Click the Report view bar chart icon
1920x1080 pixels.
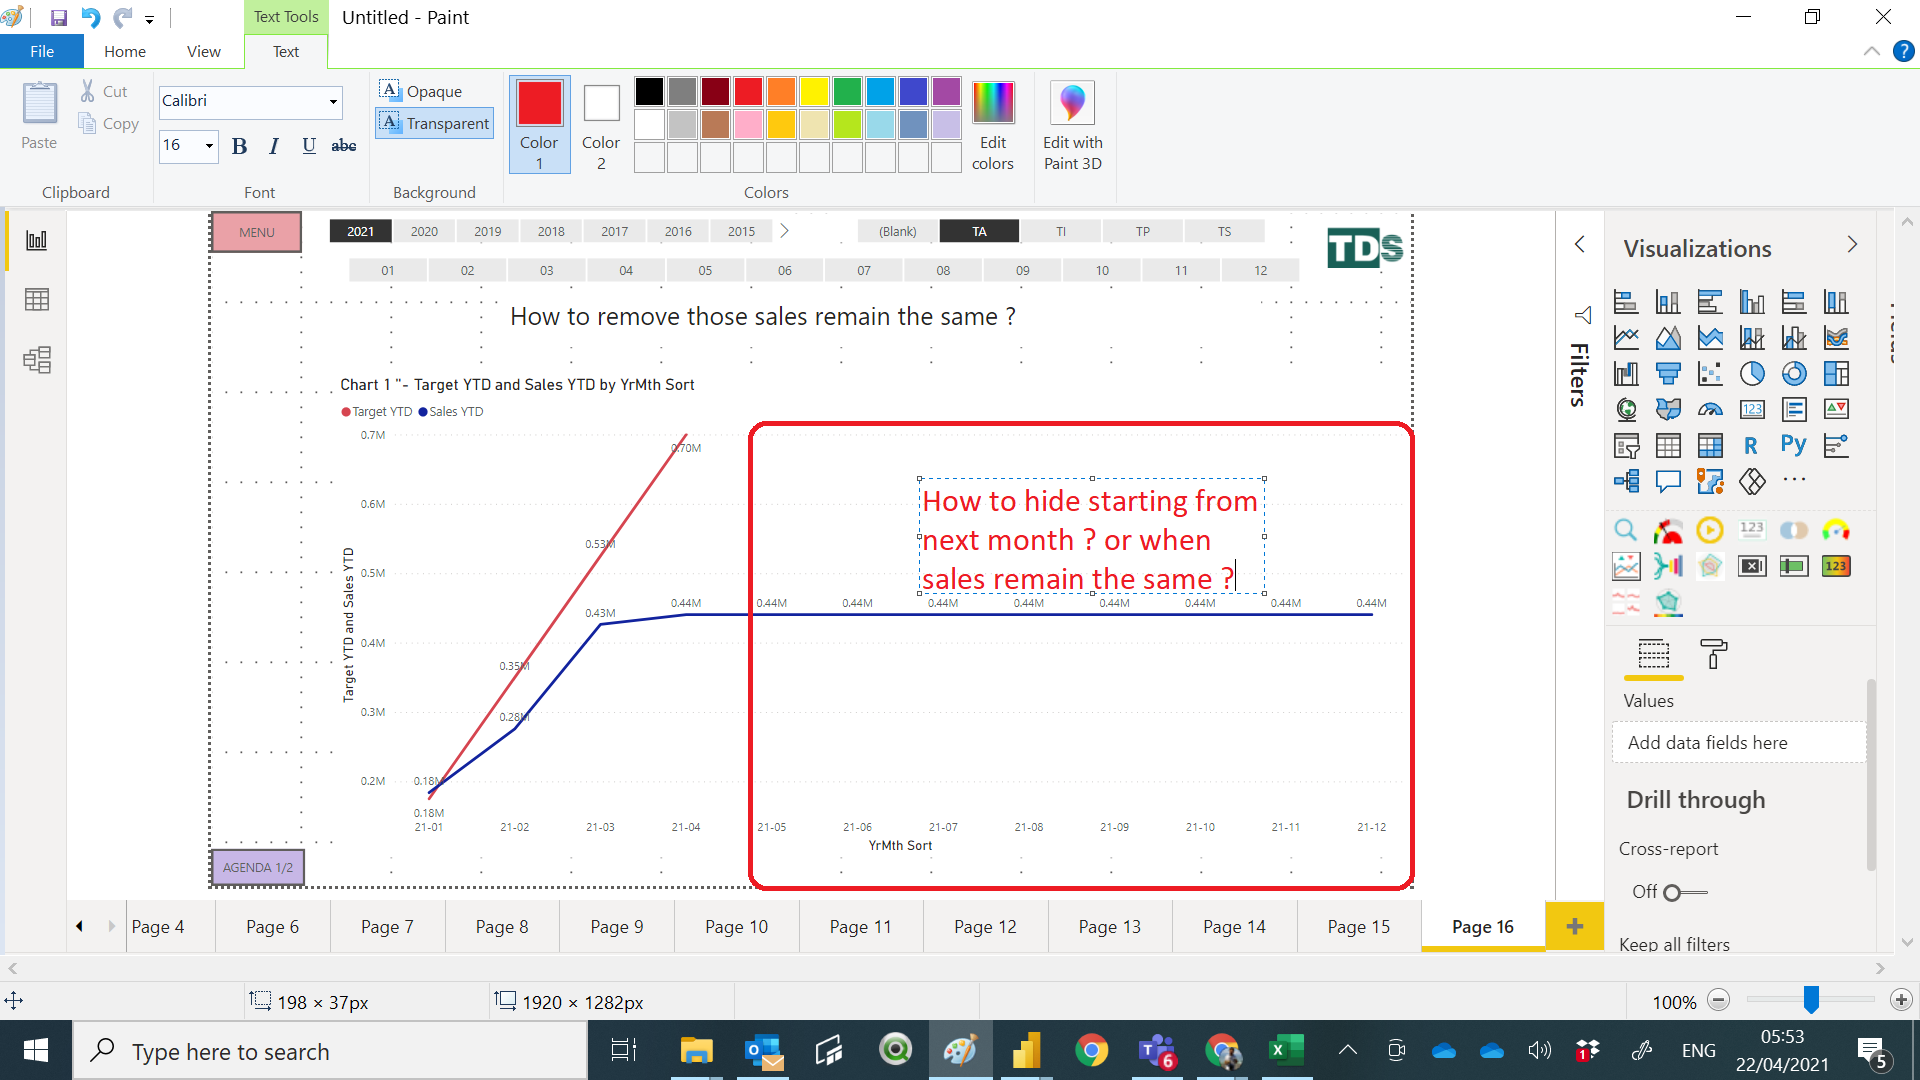tap(37, 240)
